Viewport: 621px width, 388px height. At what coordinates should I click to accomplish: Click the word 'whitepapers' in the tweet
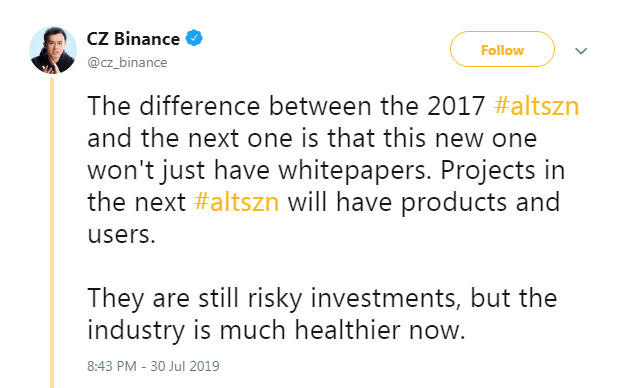(x=354, y=171)
